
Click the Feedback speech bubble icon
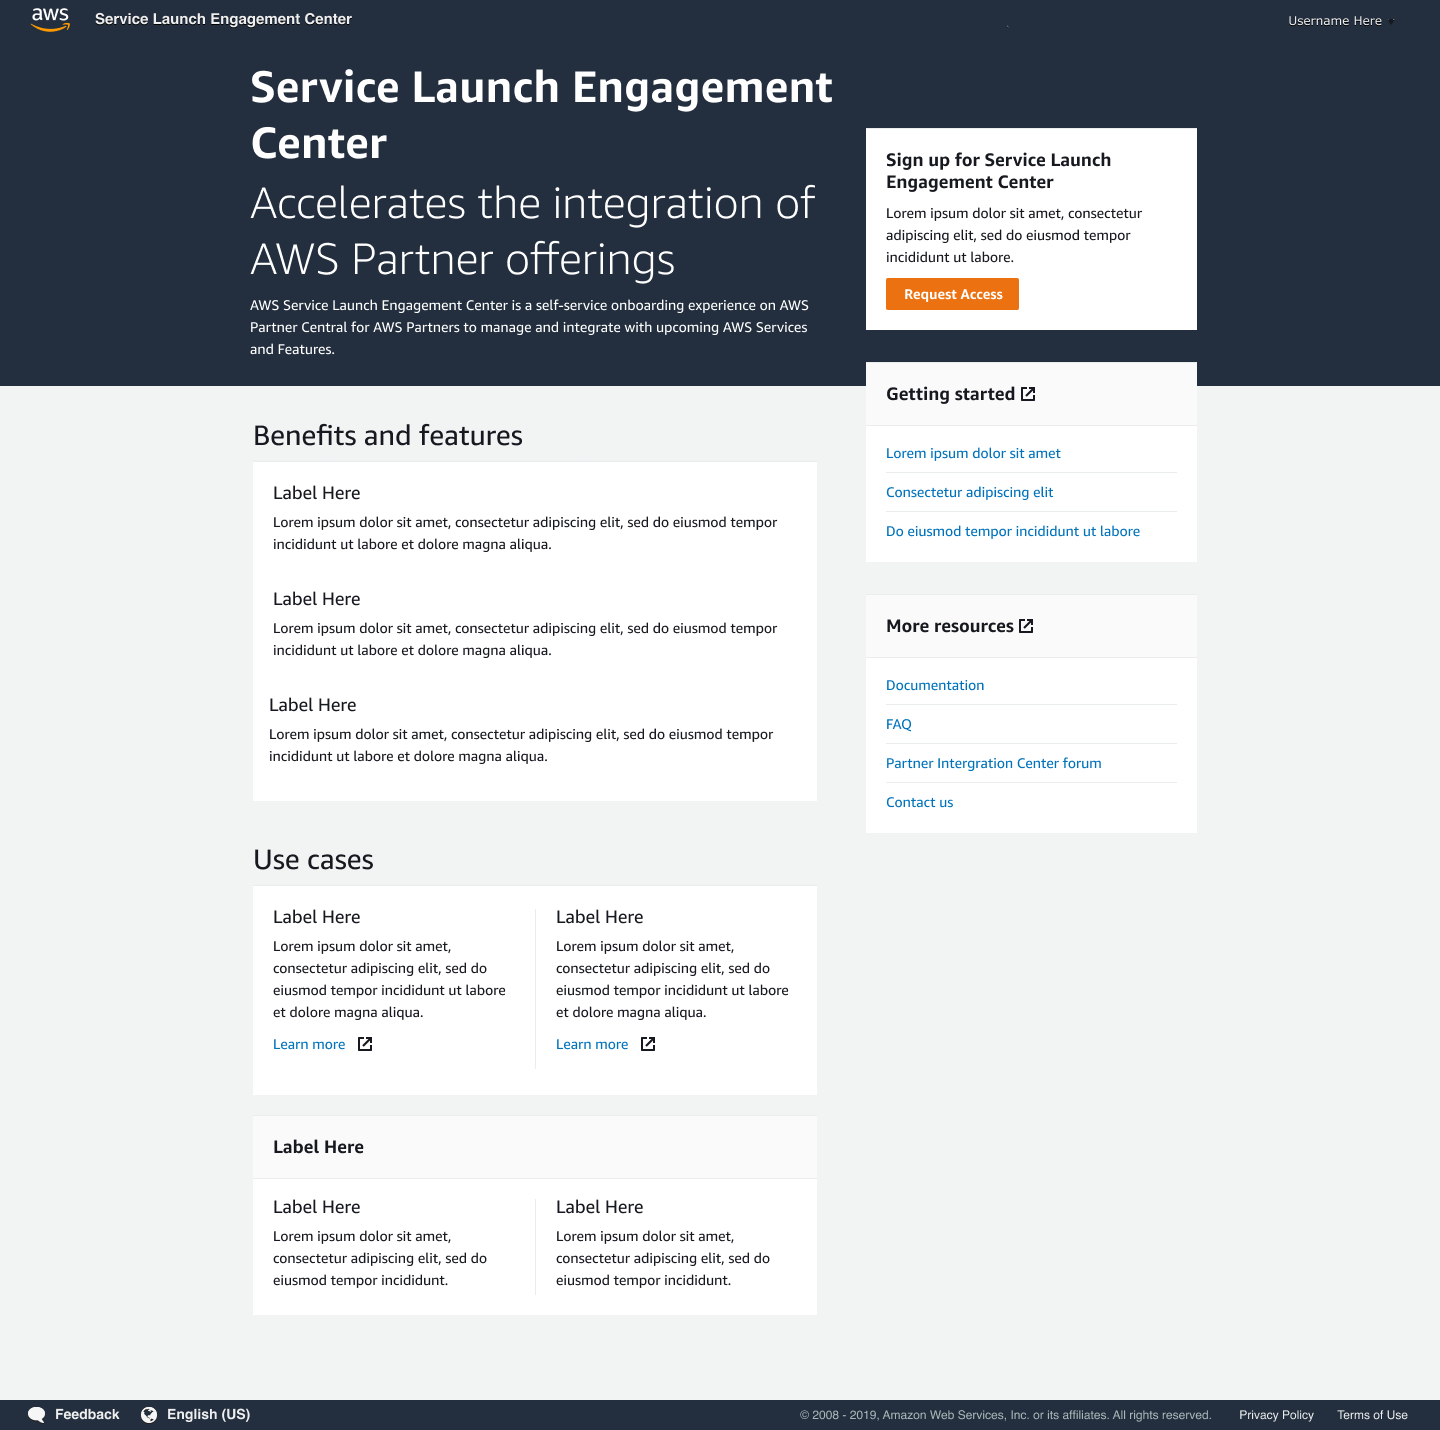click(x=37, y=1415)
